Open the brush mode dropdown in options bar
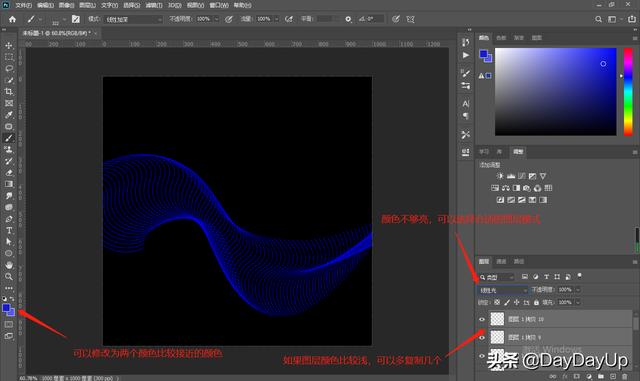This screenshot has height=381, width=640. coord(133,19)
